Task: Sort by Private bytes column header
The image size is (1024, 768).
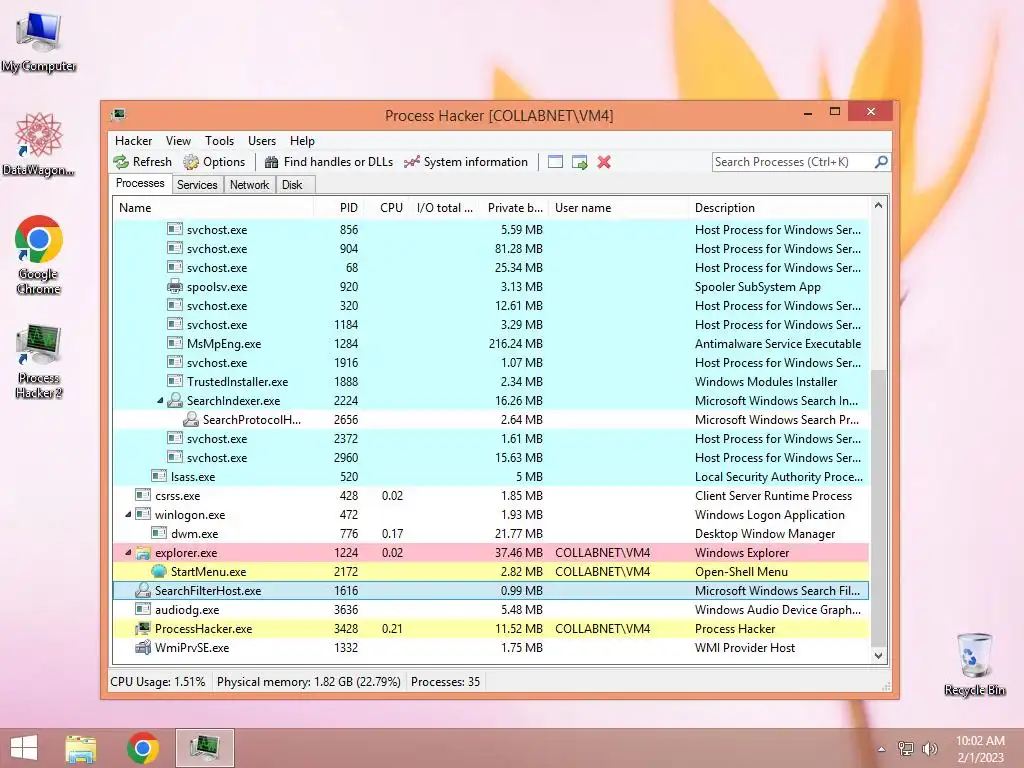Action: (514, 208)
